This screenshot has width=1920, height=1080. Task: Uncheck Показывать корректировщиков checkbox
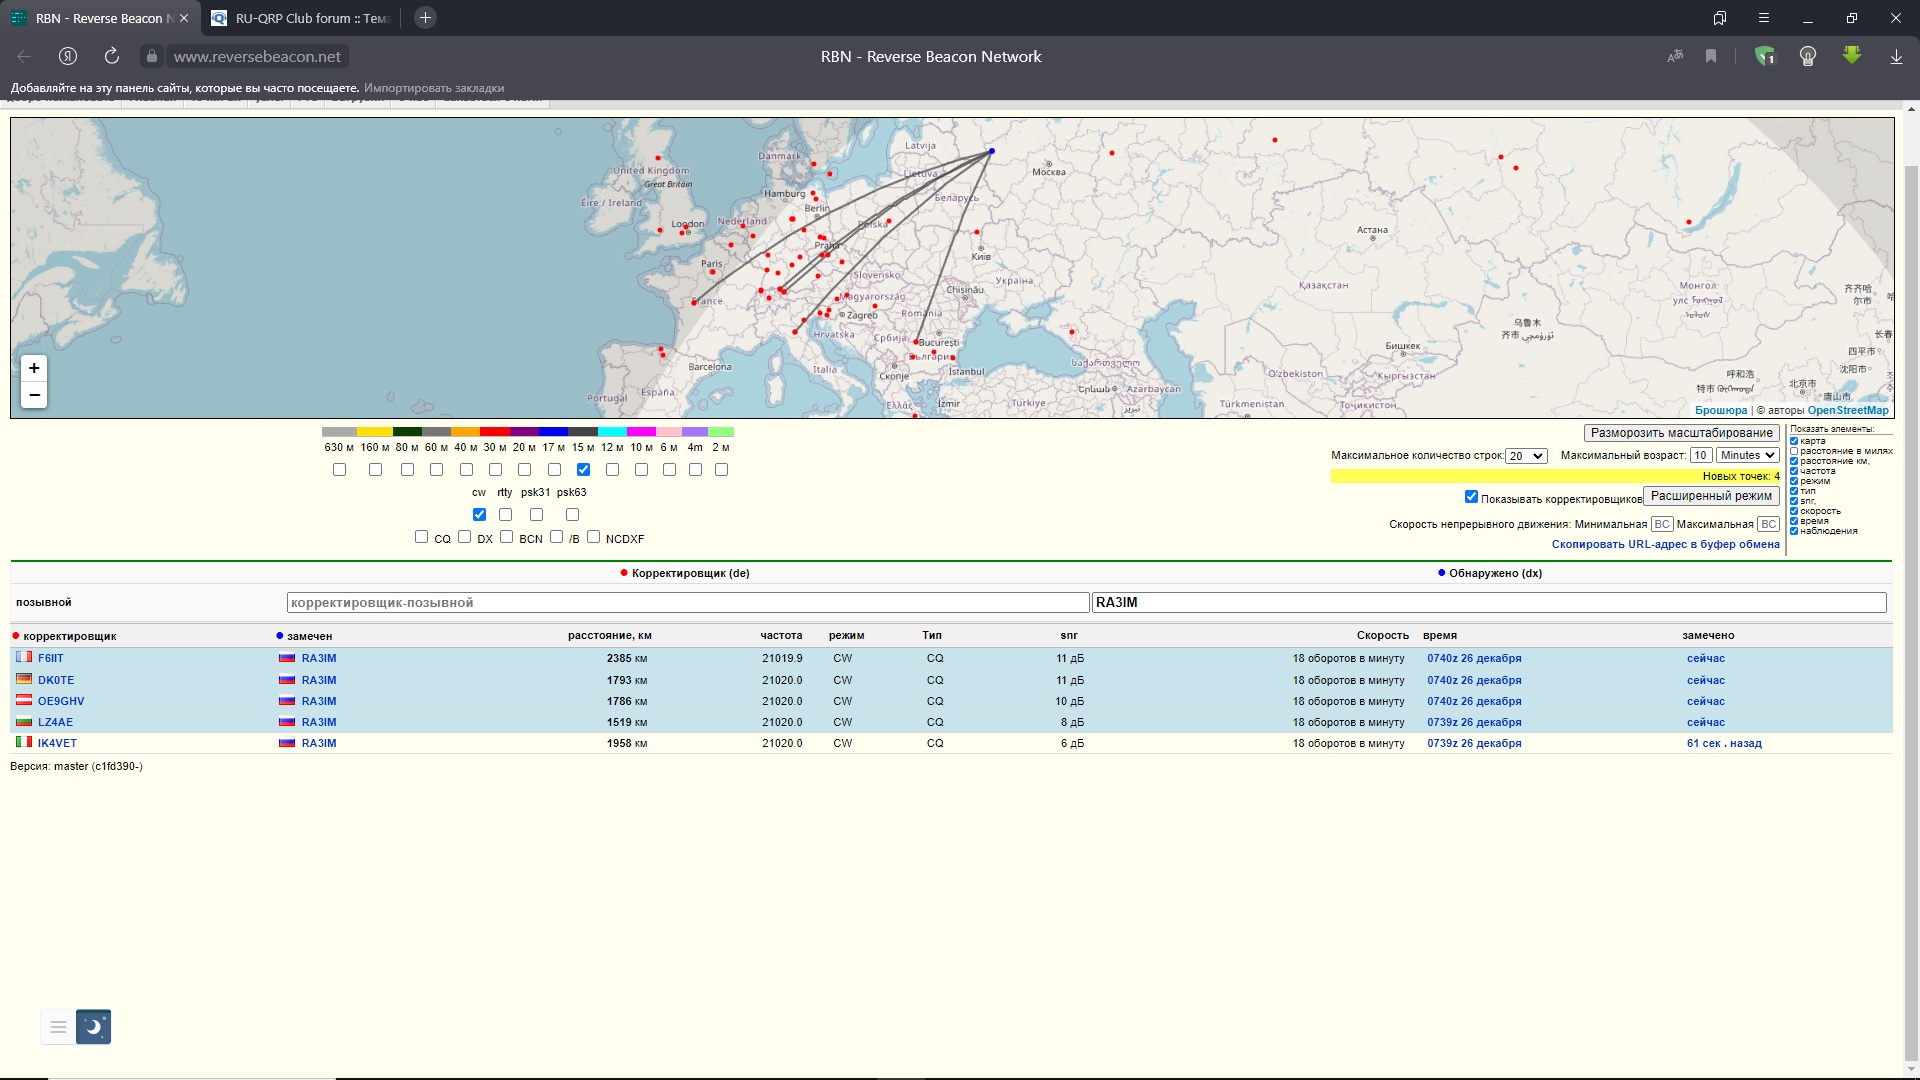tap(1471, 497)
